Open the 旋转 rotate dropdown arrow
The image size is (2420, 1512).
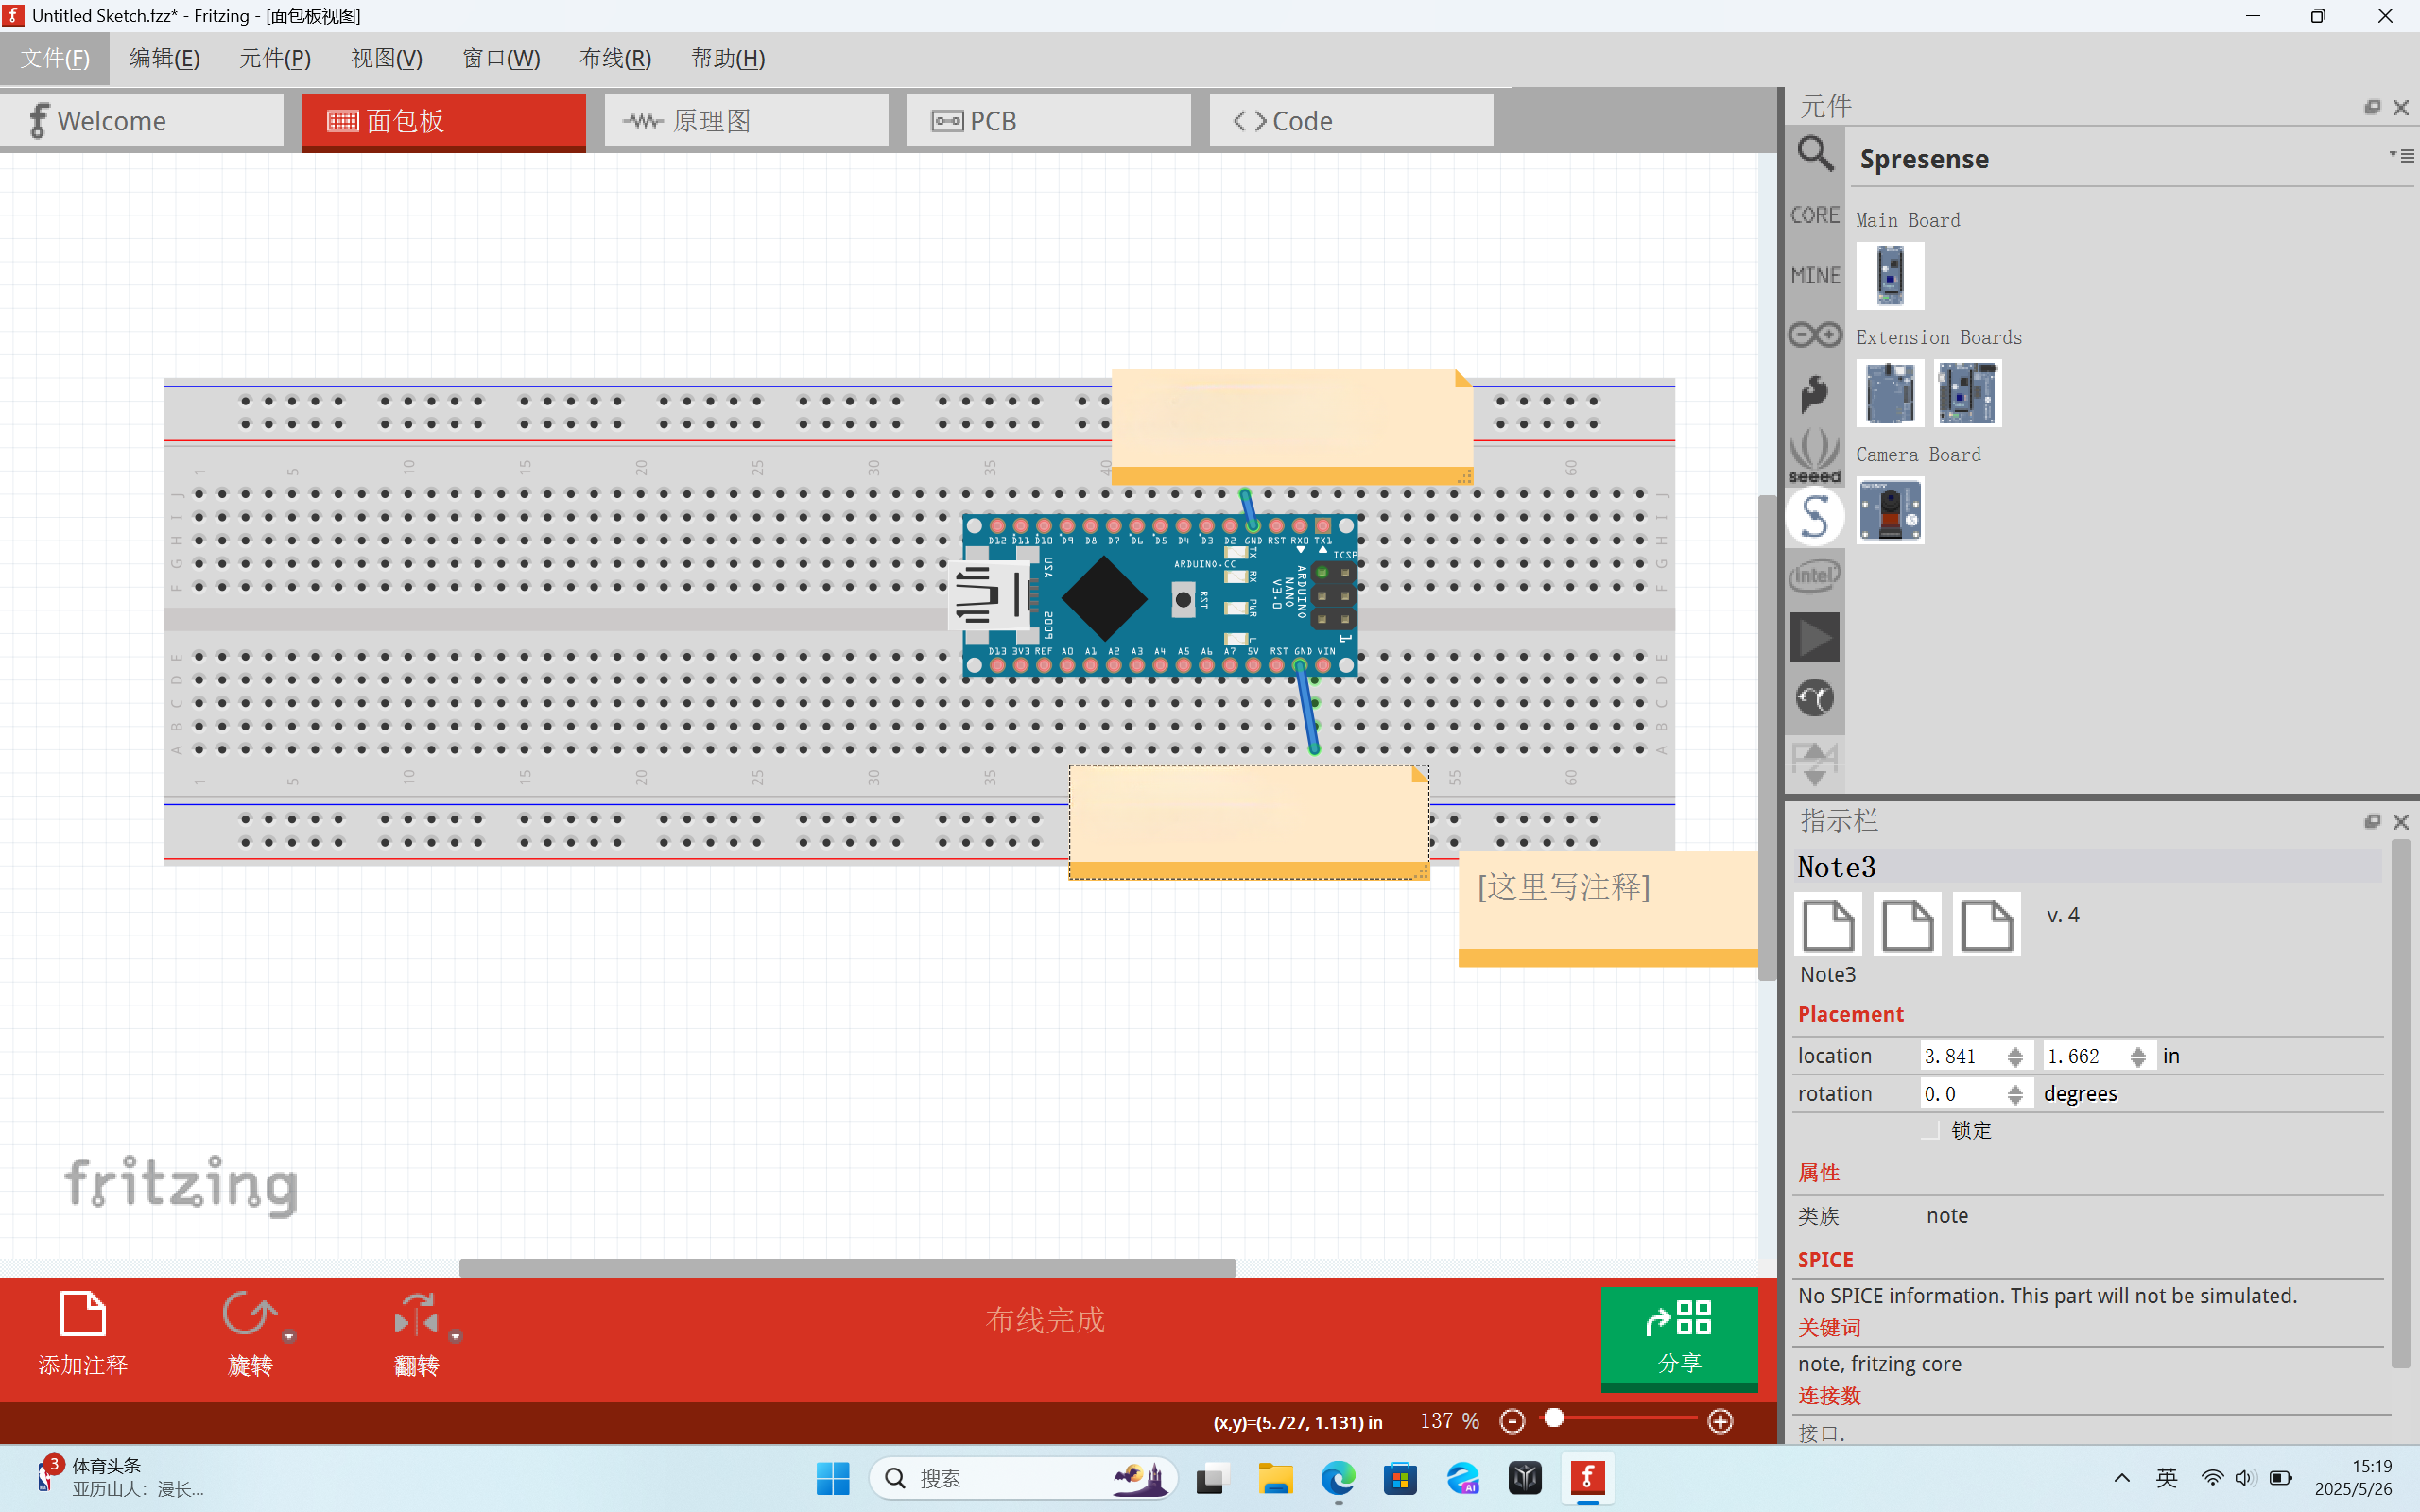pos(289,1337)
